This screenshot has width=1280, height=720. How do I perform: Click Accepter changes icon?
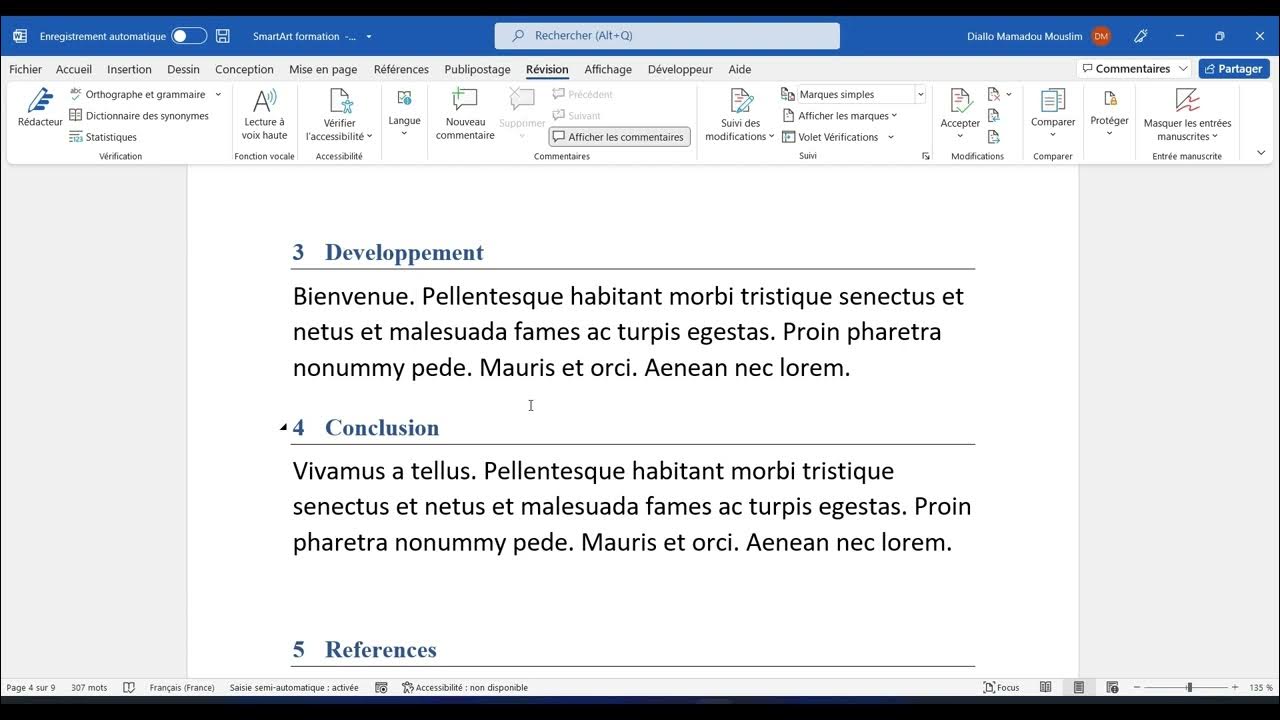(x=960, y=101)
